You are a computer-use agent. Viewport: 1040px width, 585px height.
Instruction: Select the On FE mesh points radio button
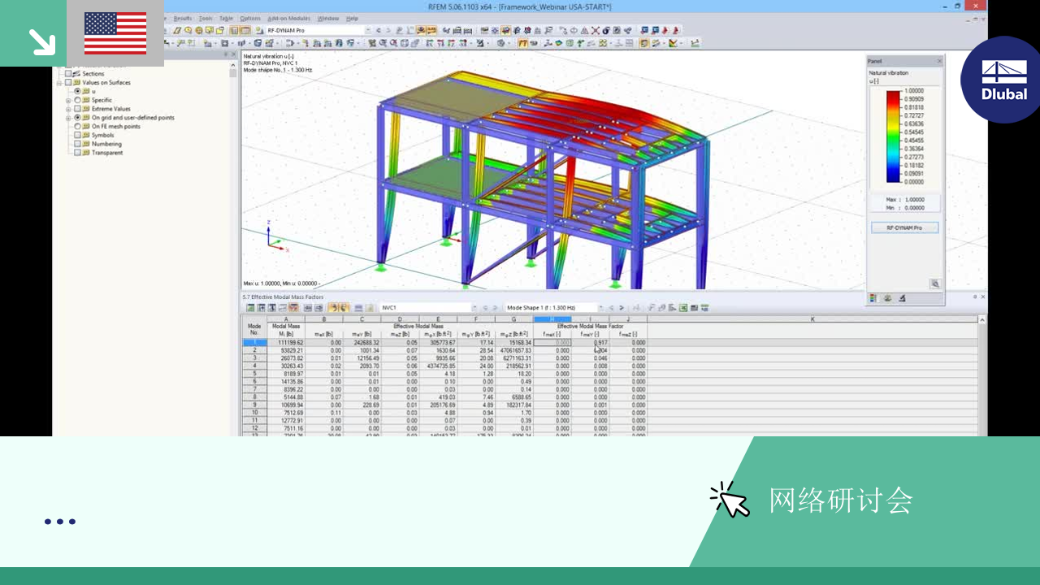78,126
